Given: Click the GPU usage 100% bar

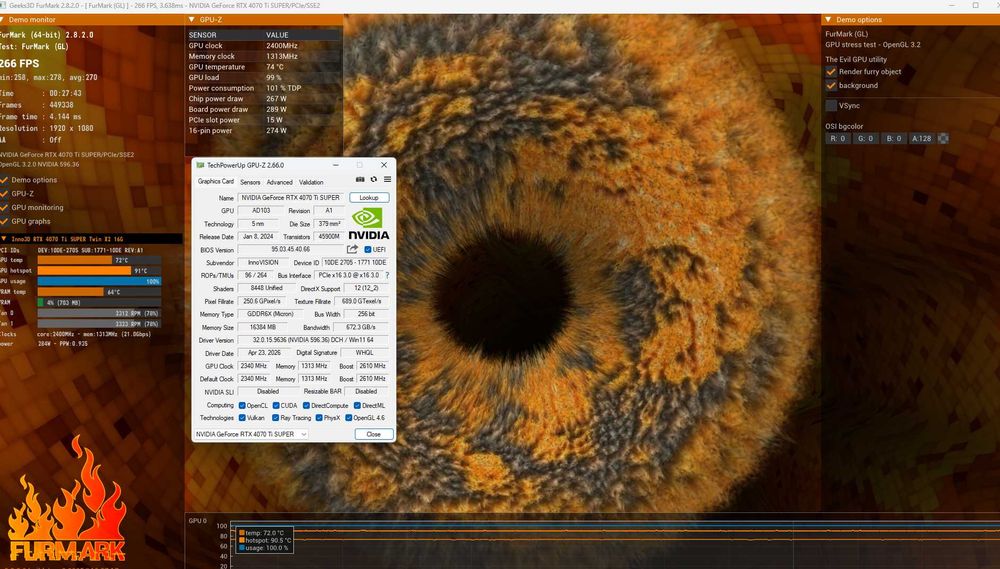Looking at the screenshot, I should [x=99, y=281].
